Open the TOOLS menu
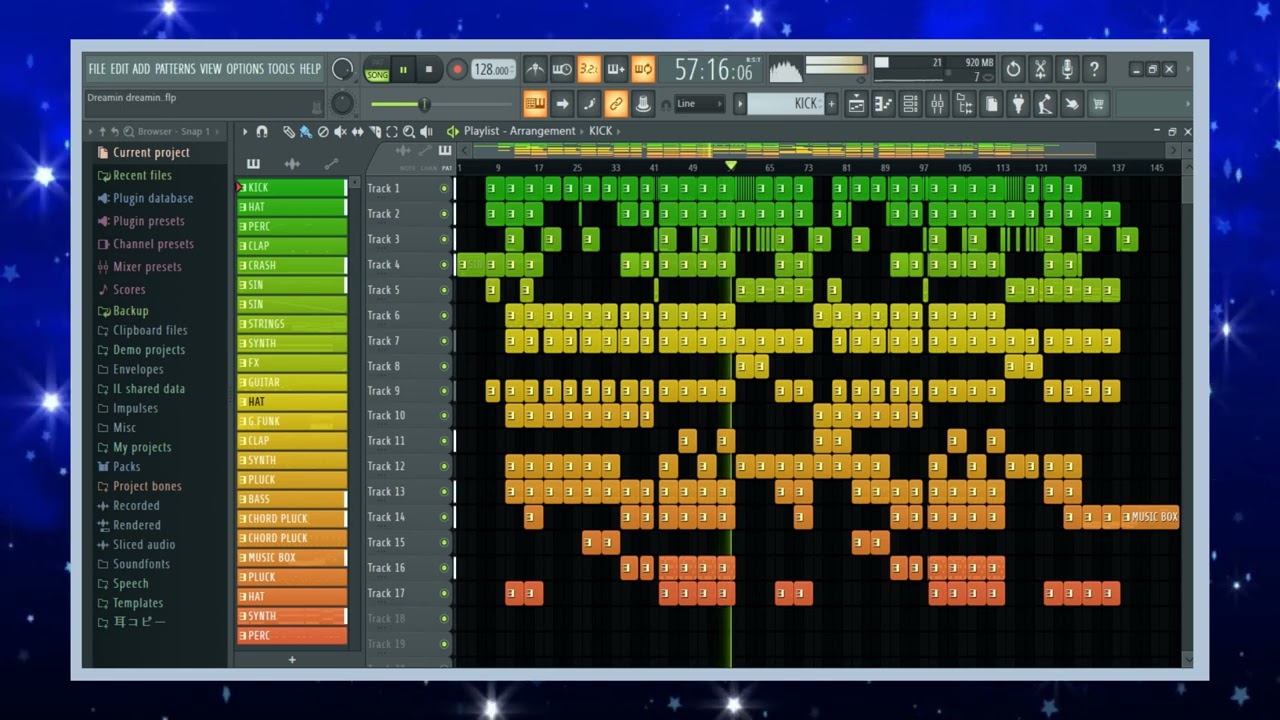Screen dimensions: 1280x720 point(281,69)
